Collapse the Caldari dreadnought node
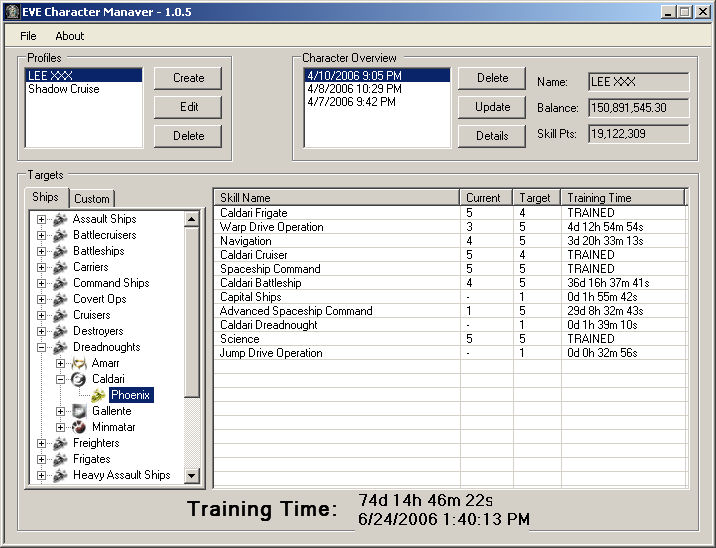 tap(60, 379)
